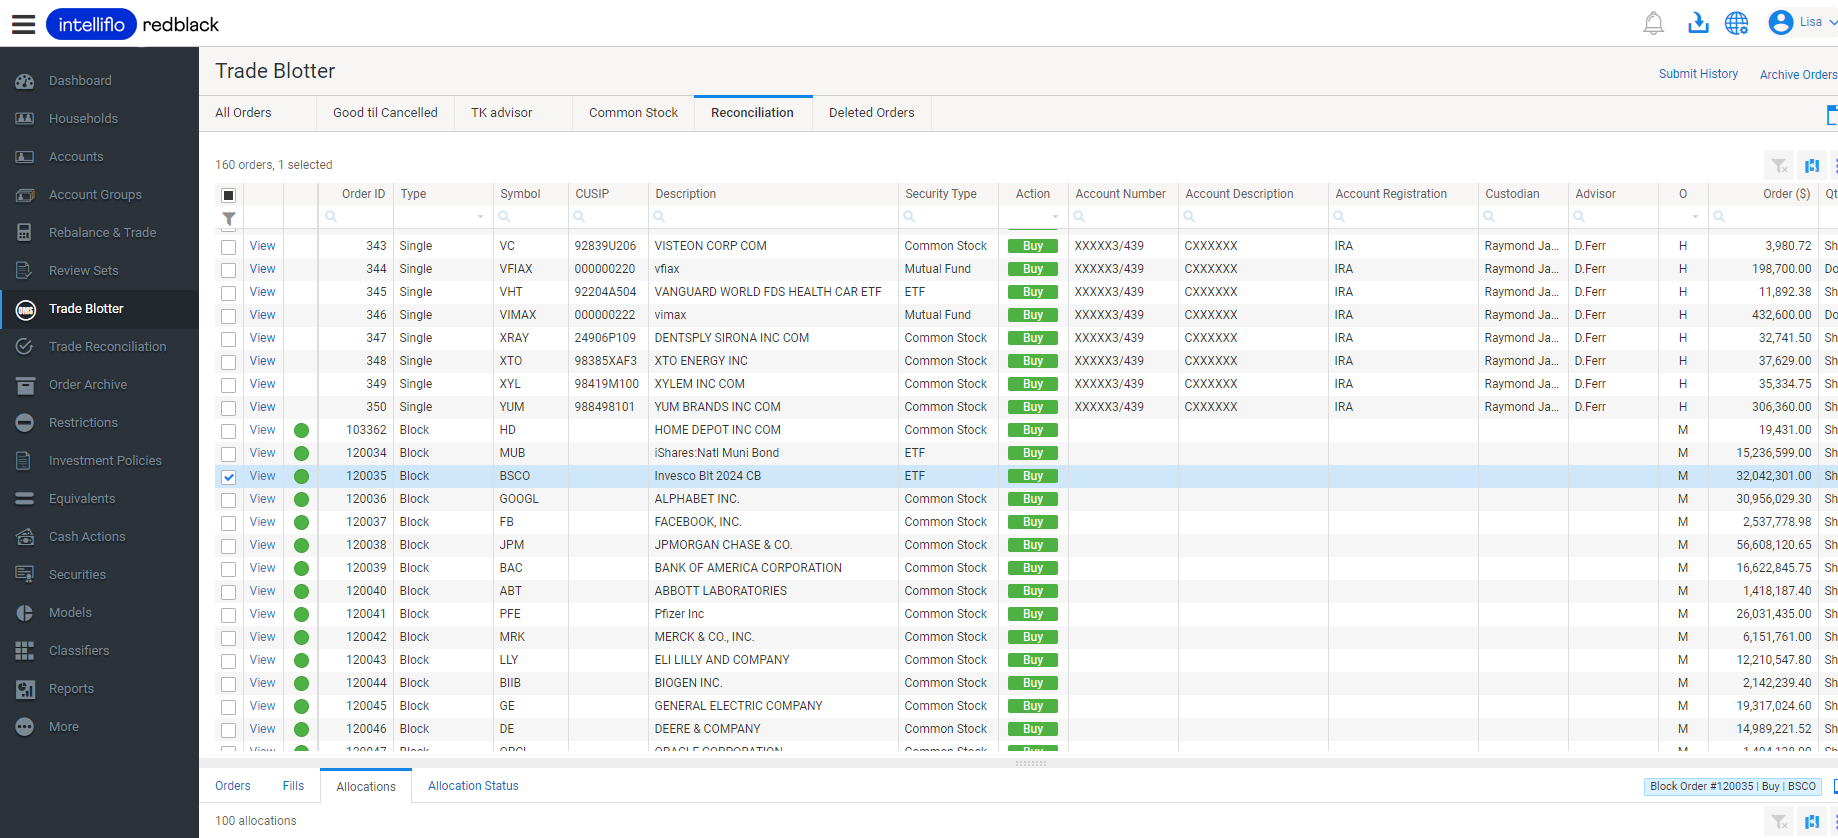
Task: Open More in sidebar
Action: click(63, 727)
